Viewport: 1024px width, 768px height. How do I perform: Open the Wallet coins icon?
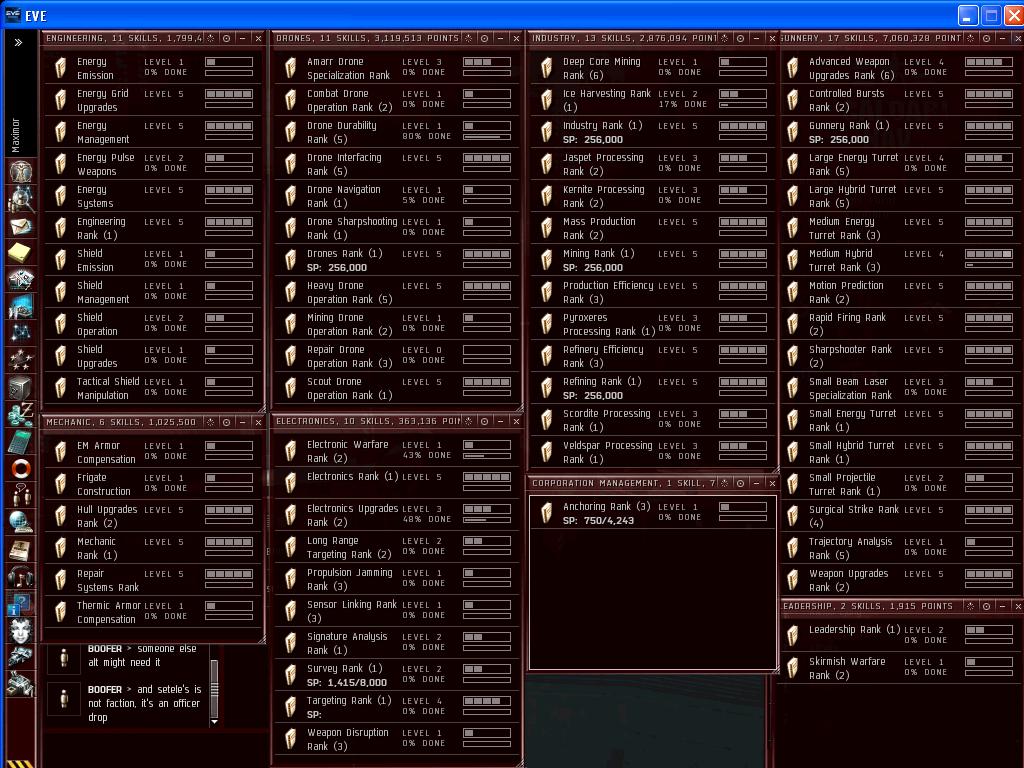[x=21, y=415]
